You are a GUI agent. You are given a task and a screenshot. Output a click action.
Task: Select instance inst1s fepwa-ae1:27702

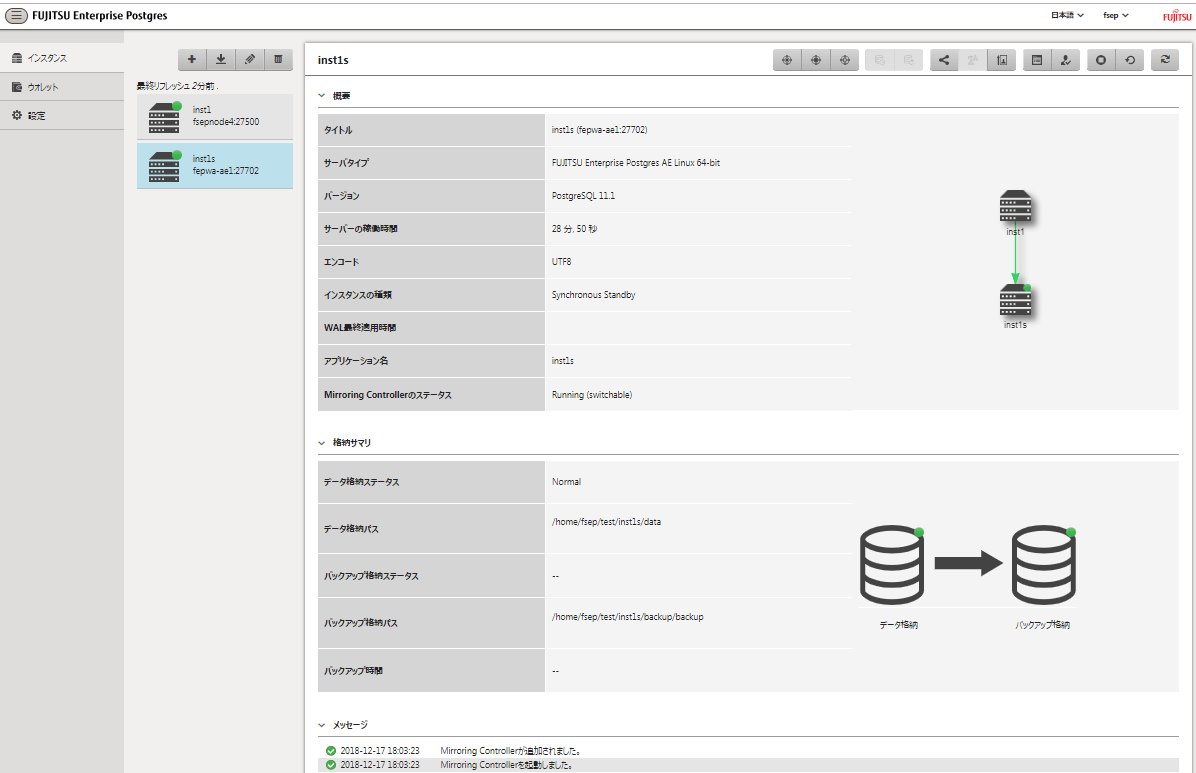pyautogui.click(x=215, y=166)
